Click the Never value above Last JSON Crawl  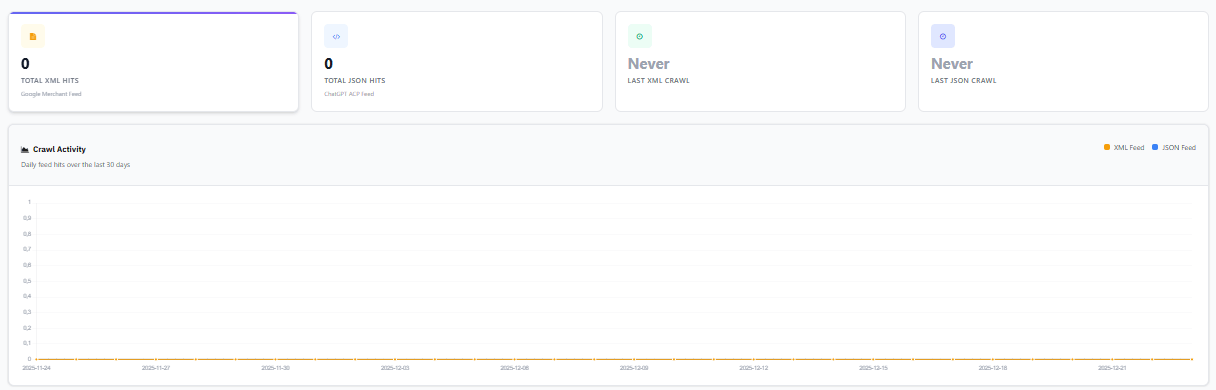point(952,64)
